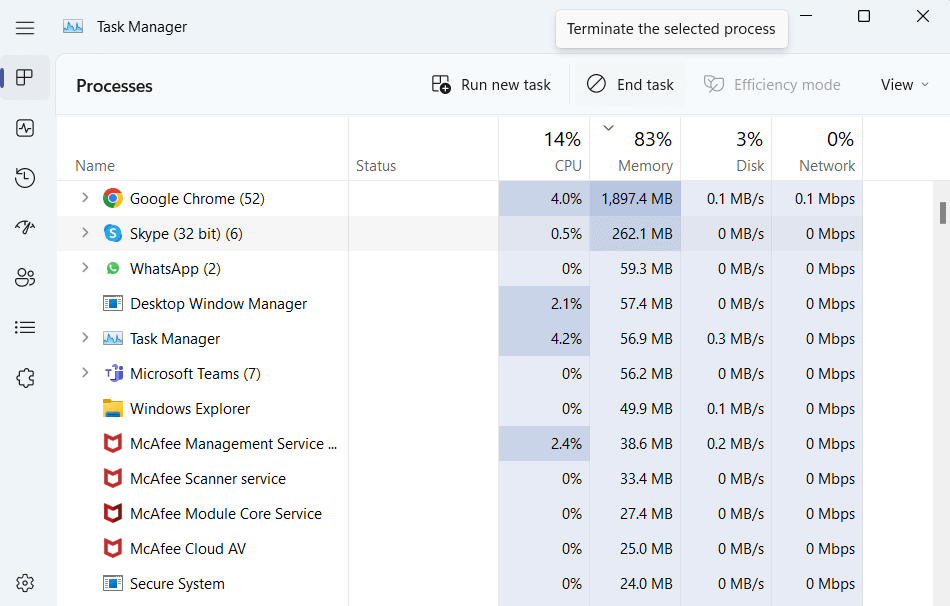Click the Desktop Window Manager icon

tap(113, 303)
